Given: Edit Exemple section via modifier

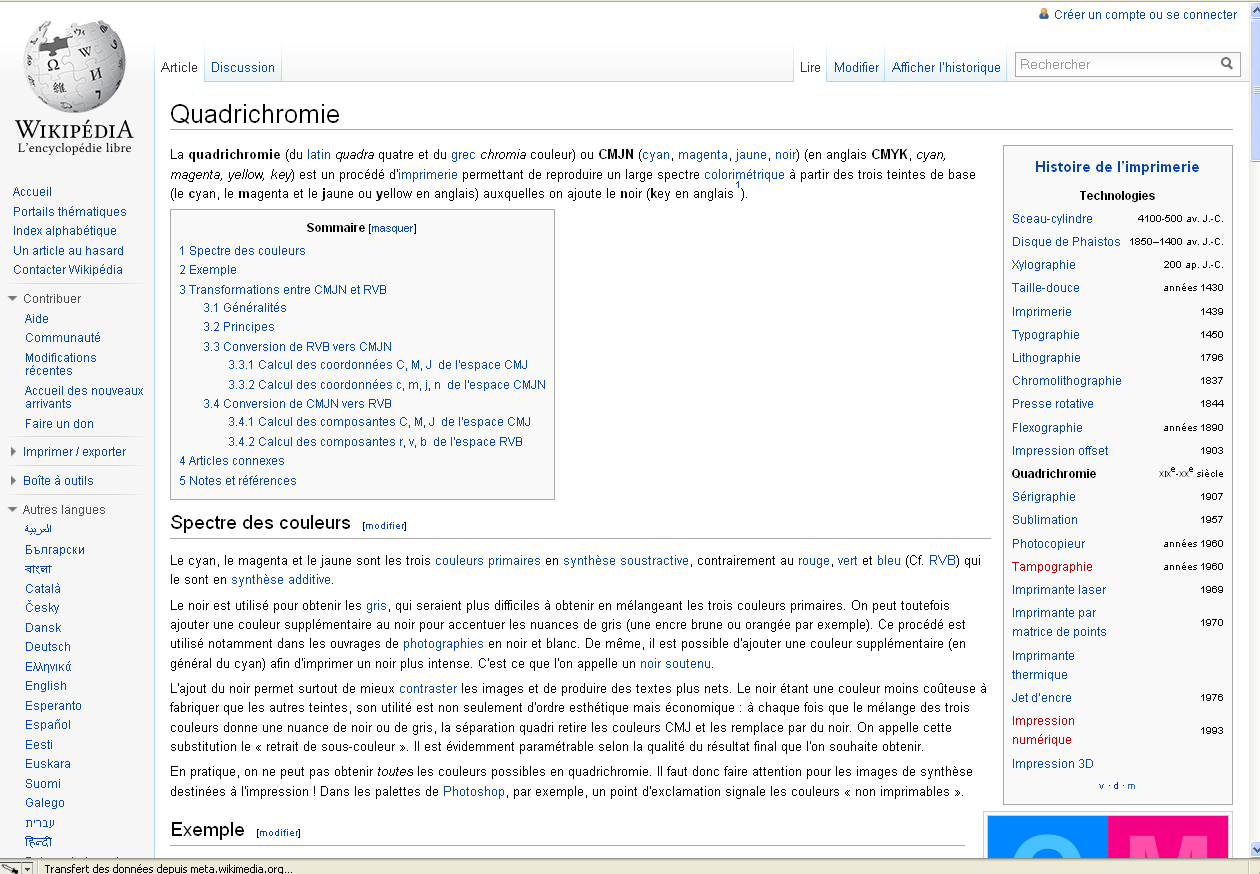Looking at the screenshot, I should click(279, 833).
